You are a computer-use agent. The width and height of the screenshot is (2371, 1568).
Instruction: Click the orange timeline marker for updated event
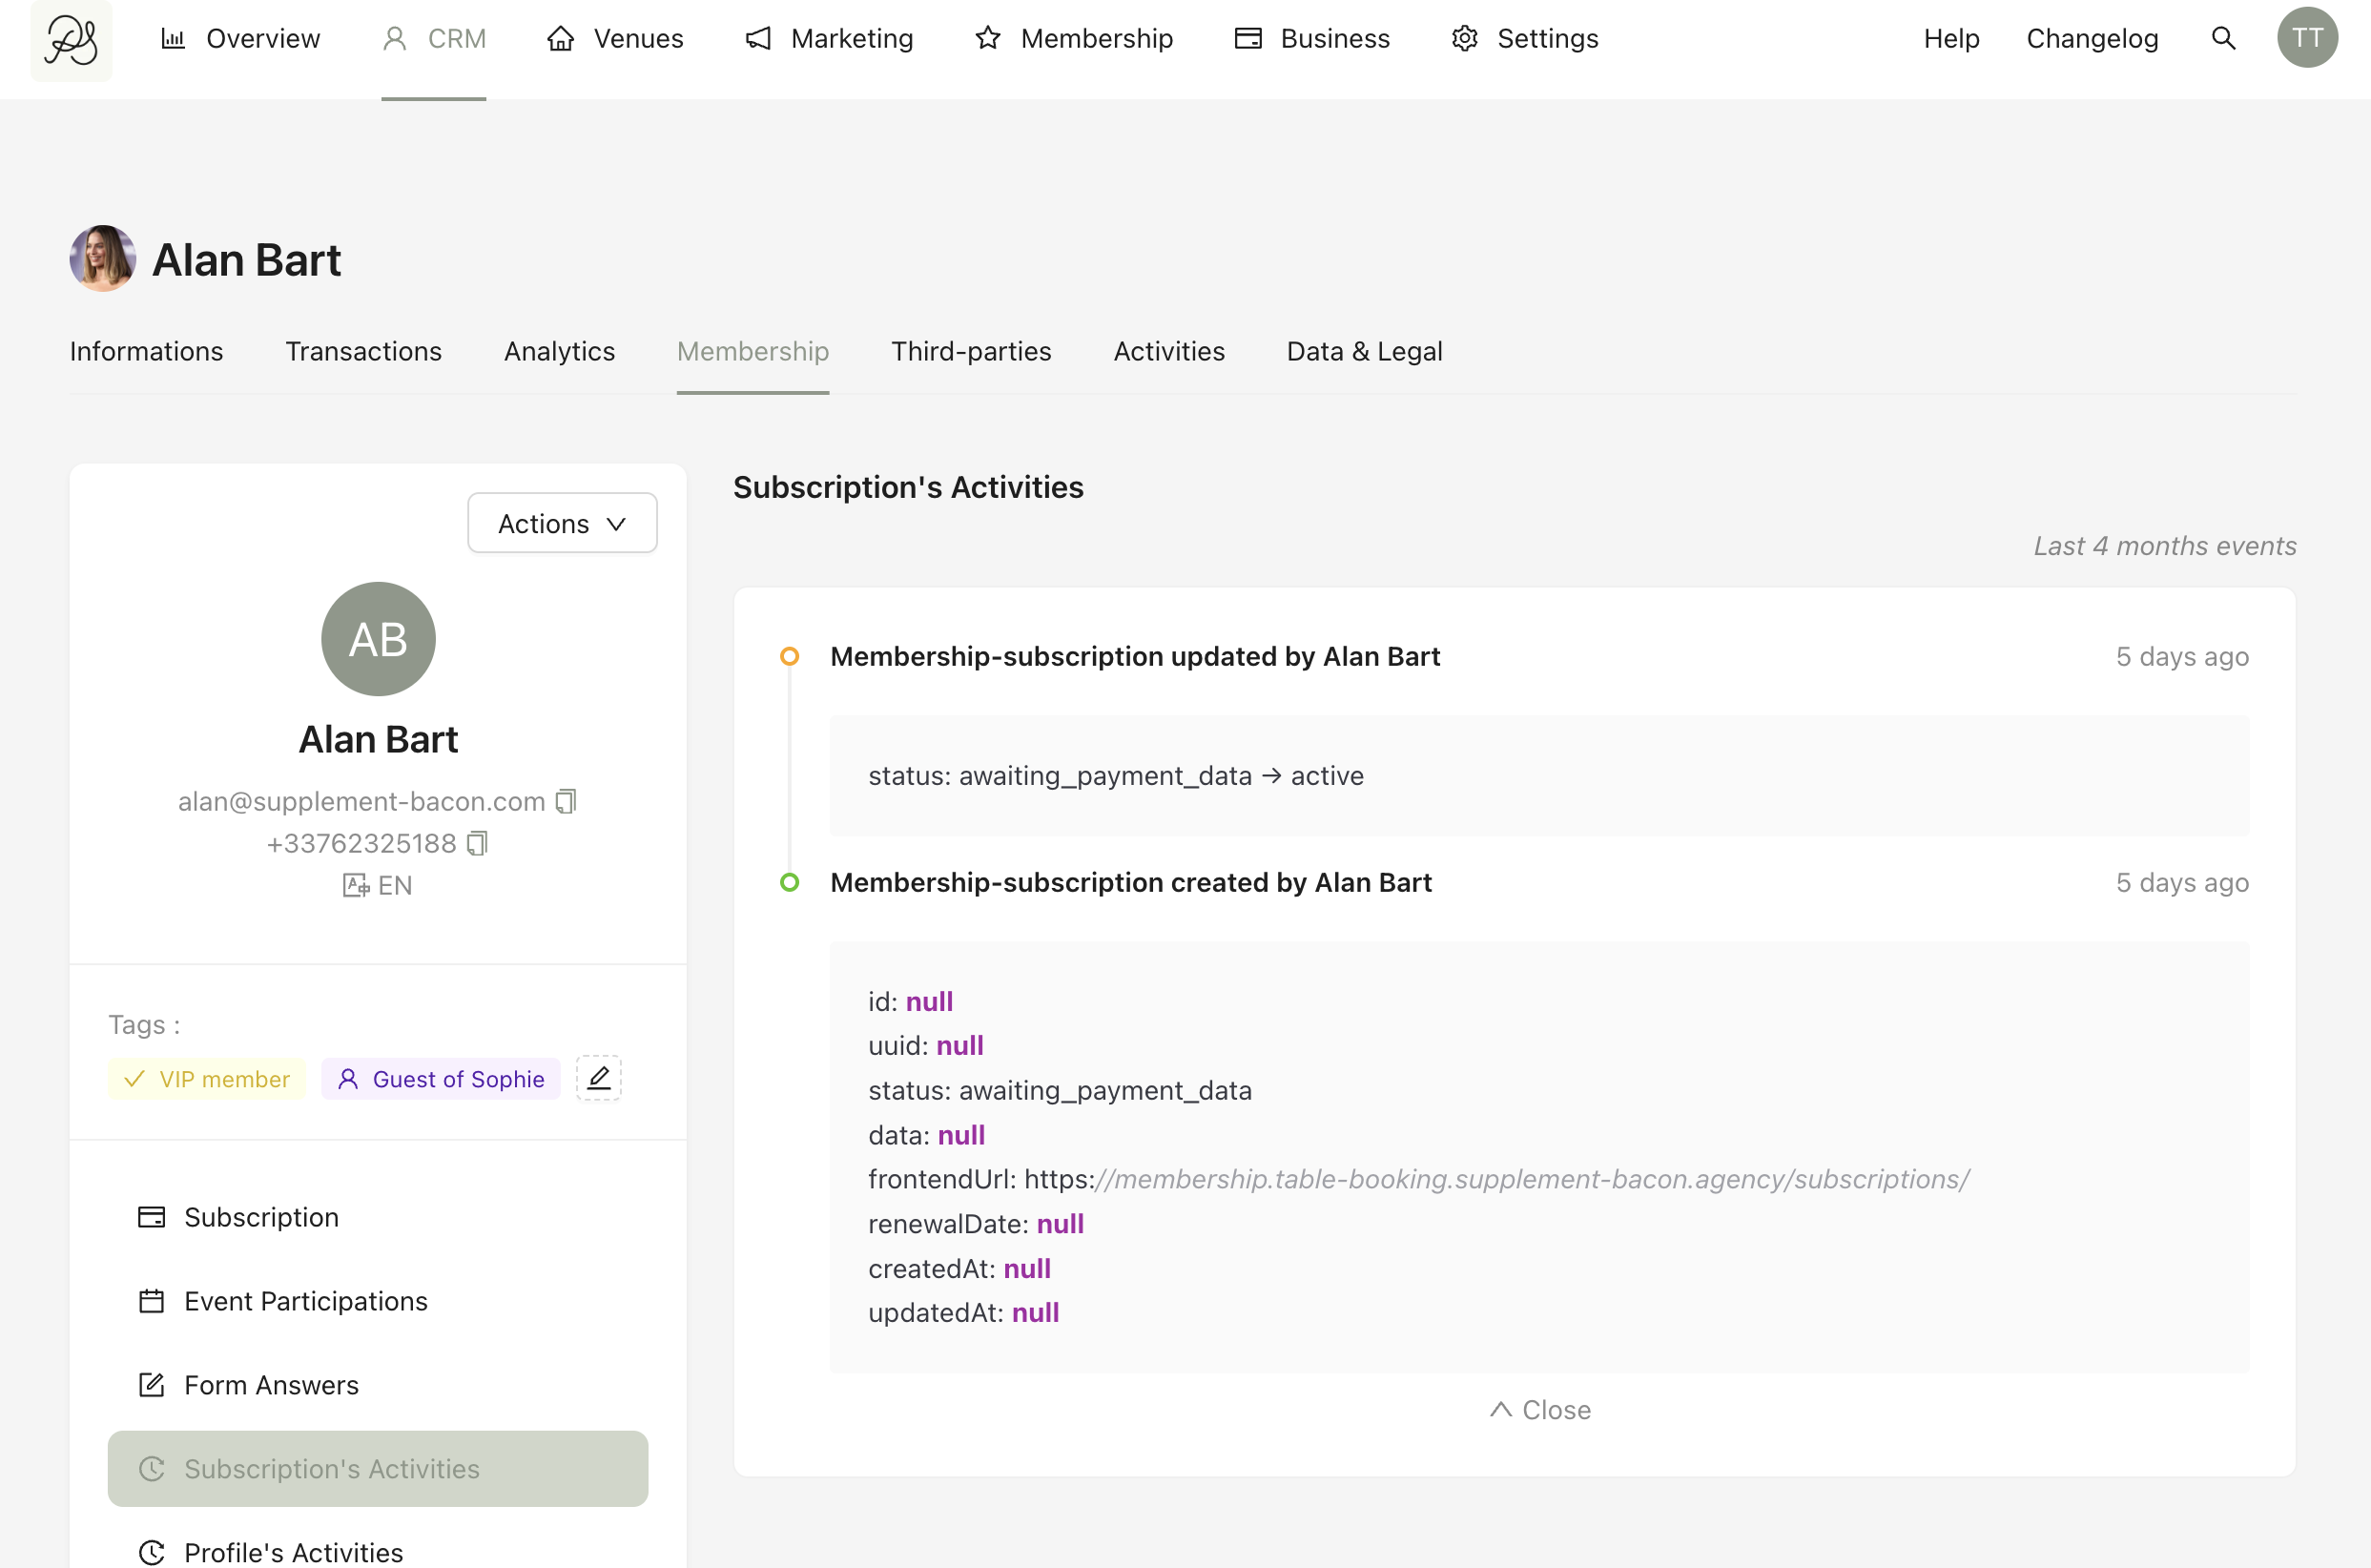click(x=789, y=656)
